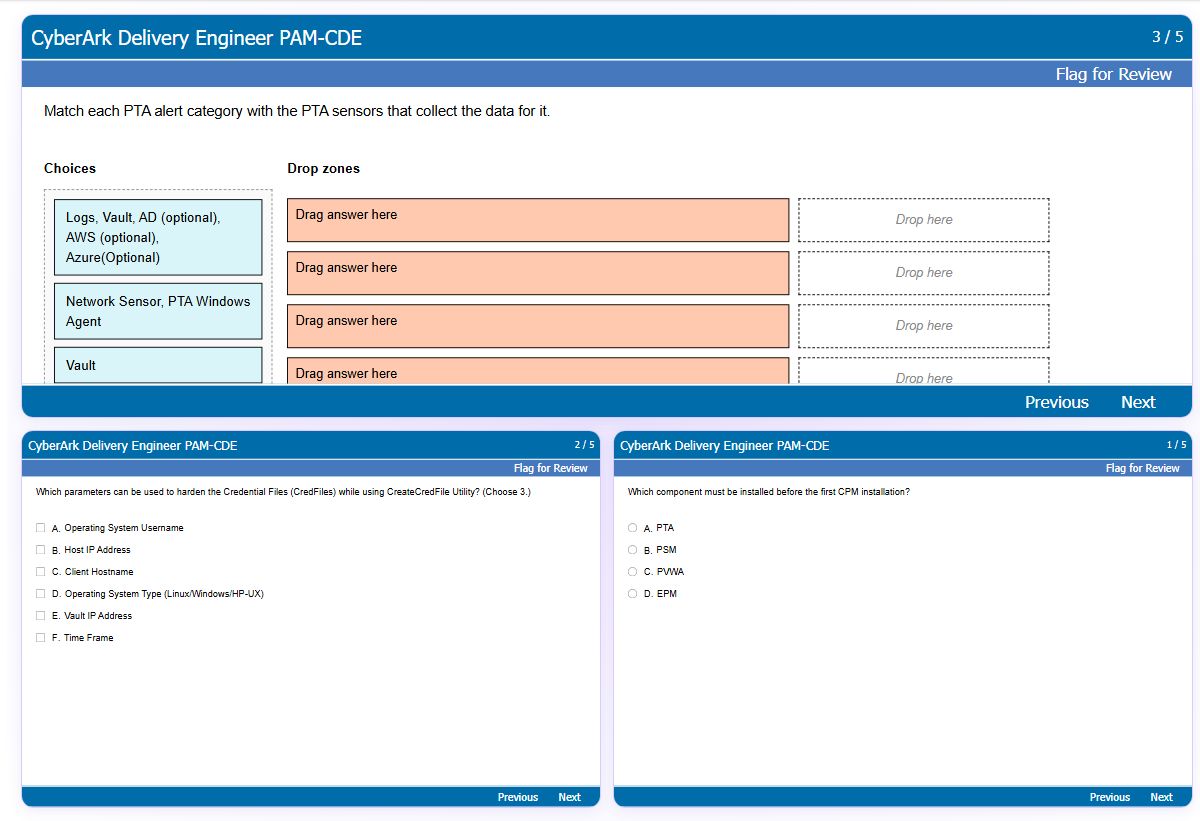Screen dimensions: 1200x821
Task: Click the Choices heading
Action: [x=70, y=168]
